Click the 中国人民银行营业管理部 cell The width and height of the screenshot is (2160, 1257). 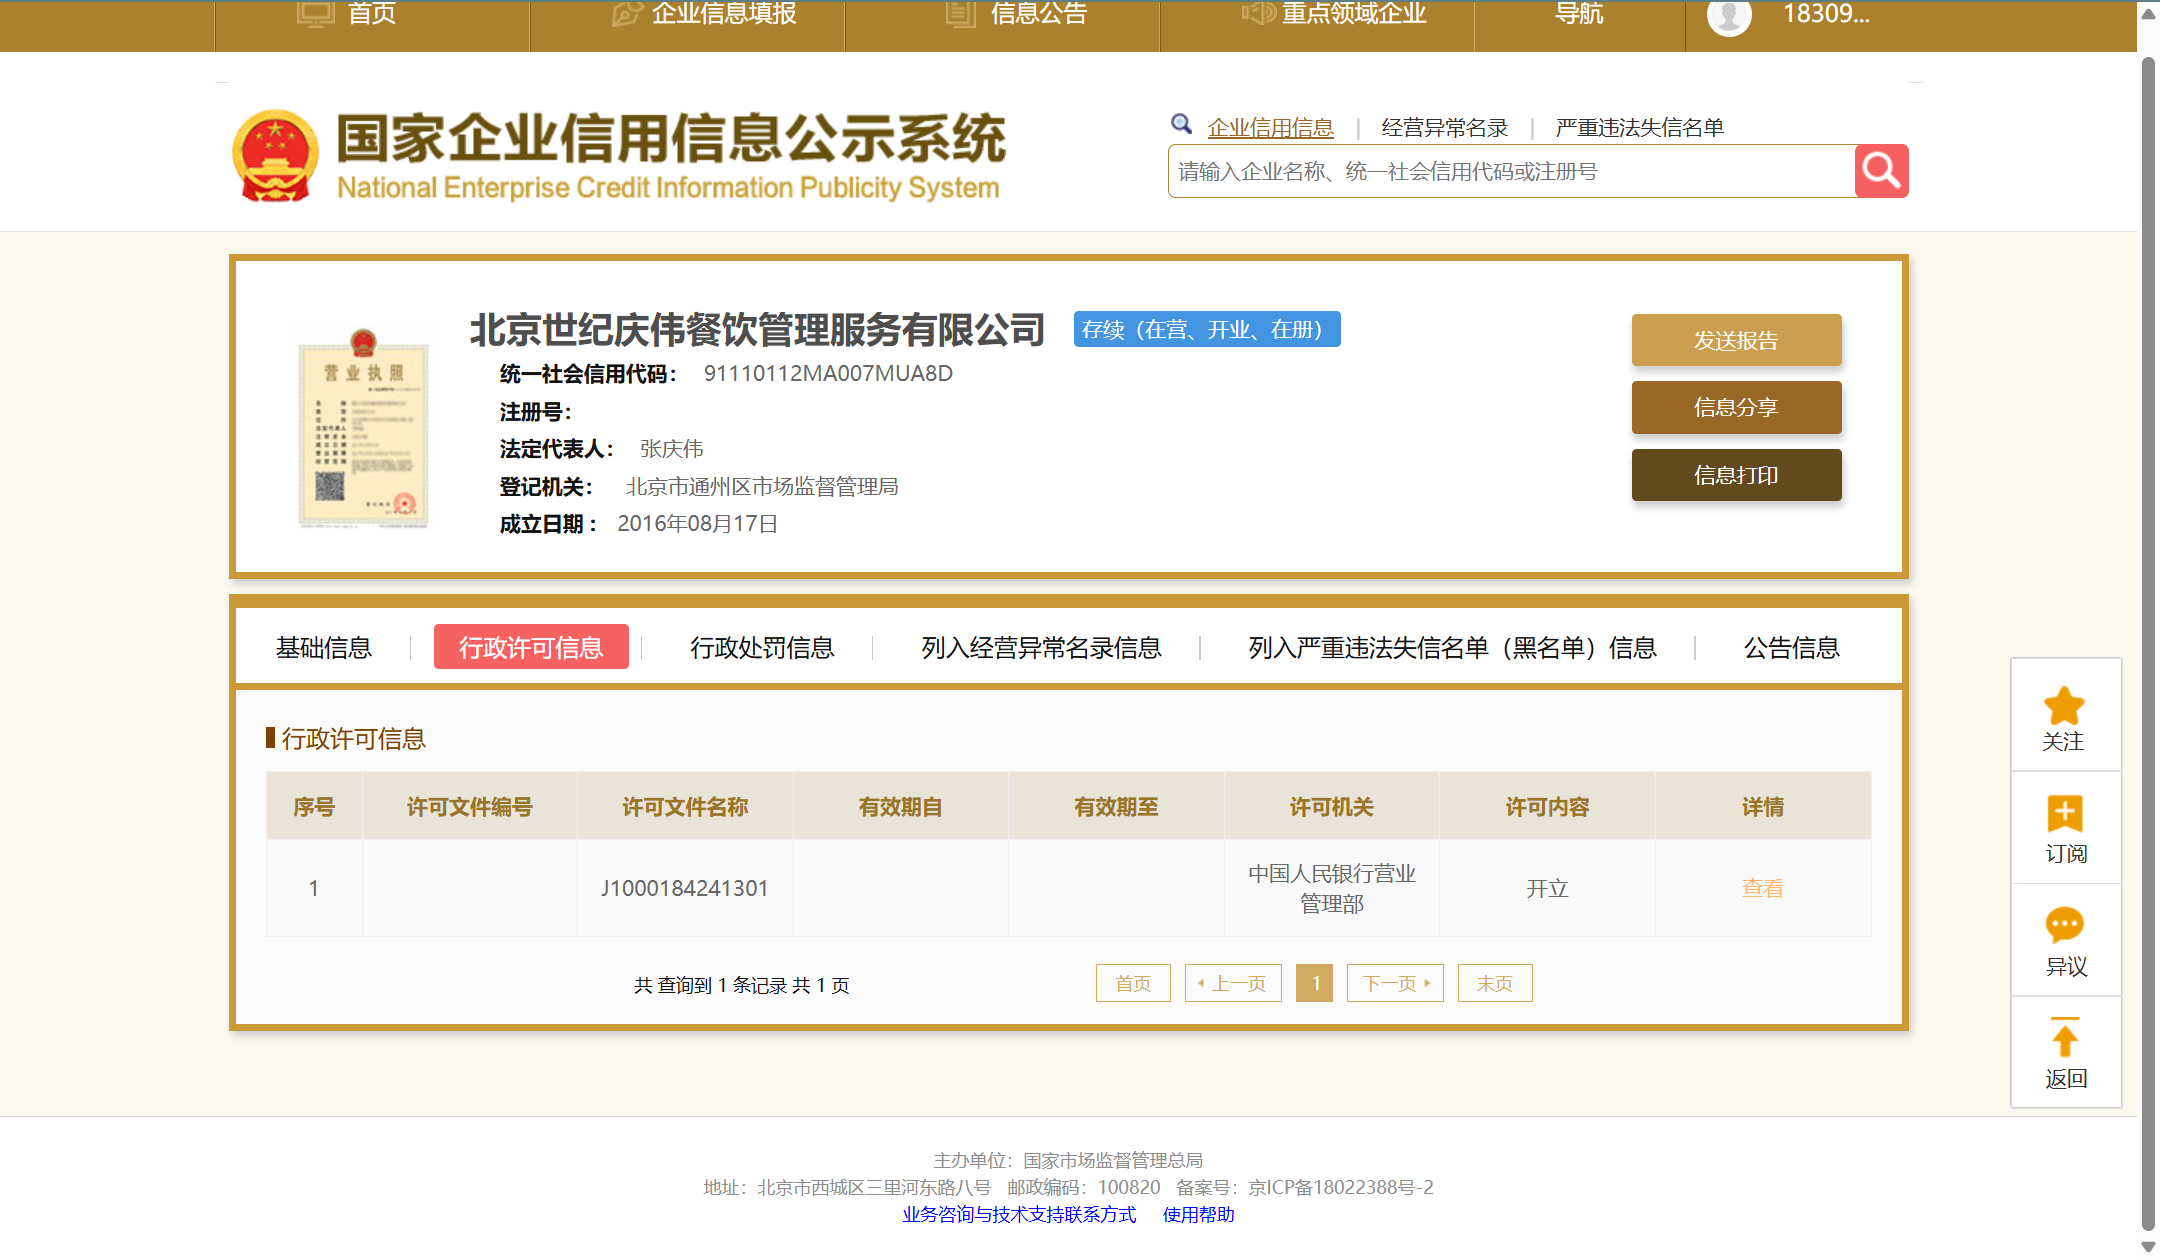coord(1332,888)
